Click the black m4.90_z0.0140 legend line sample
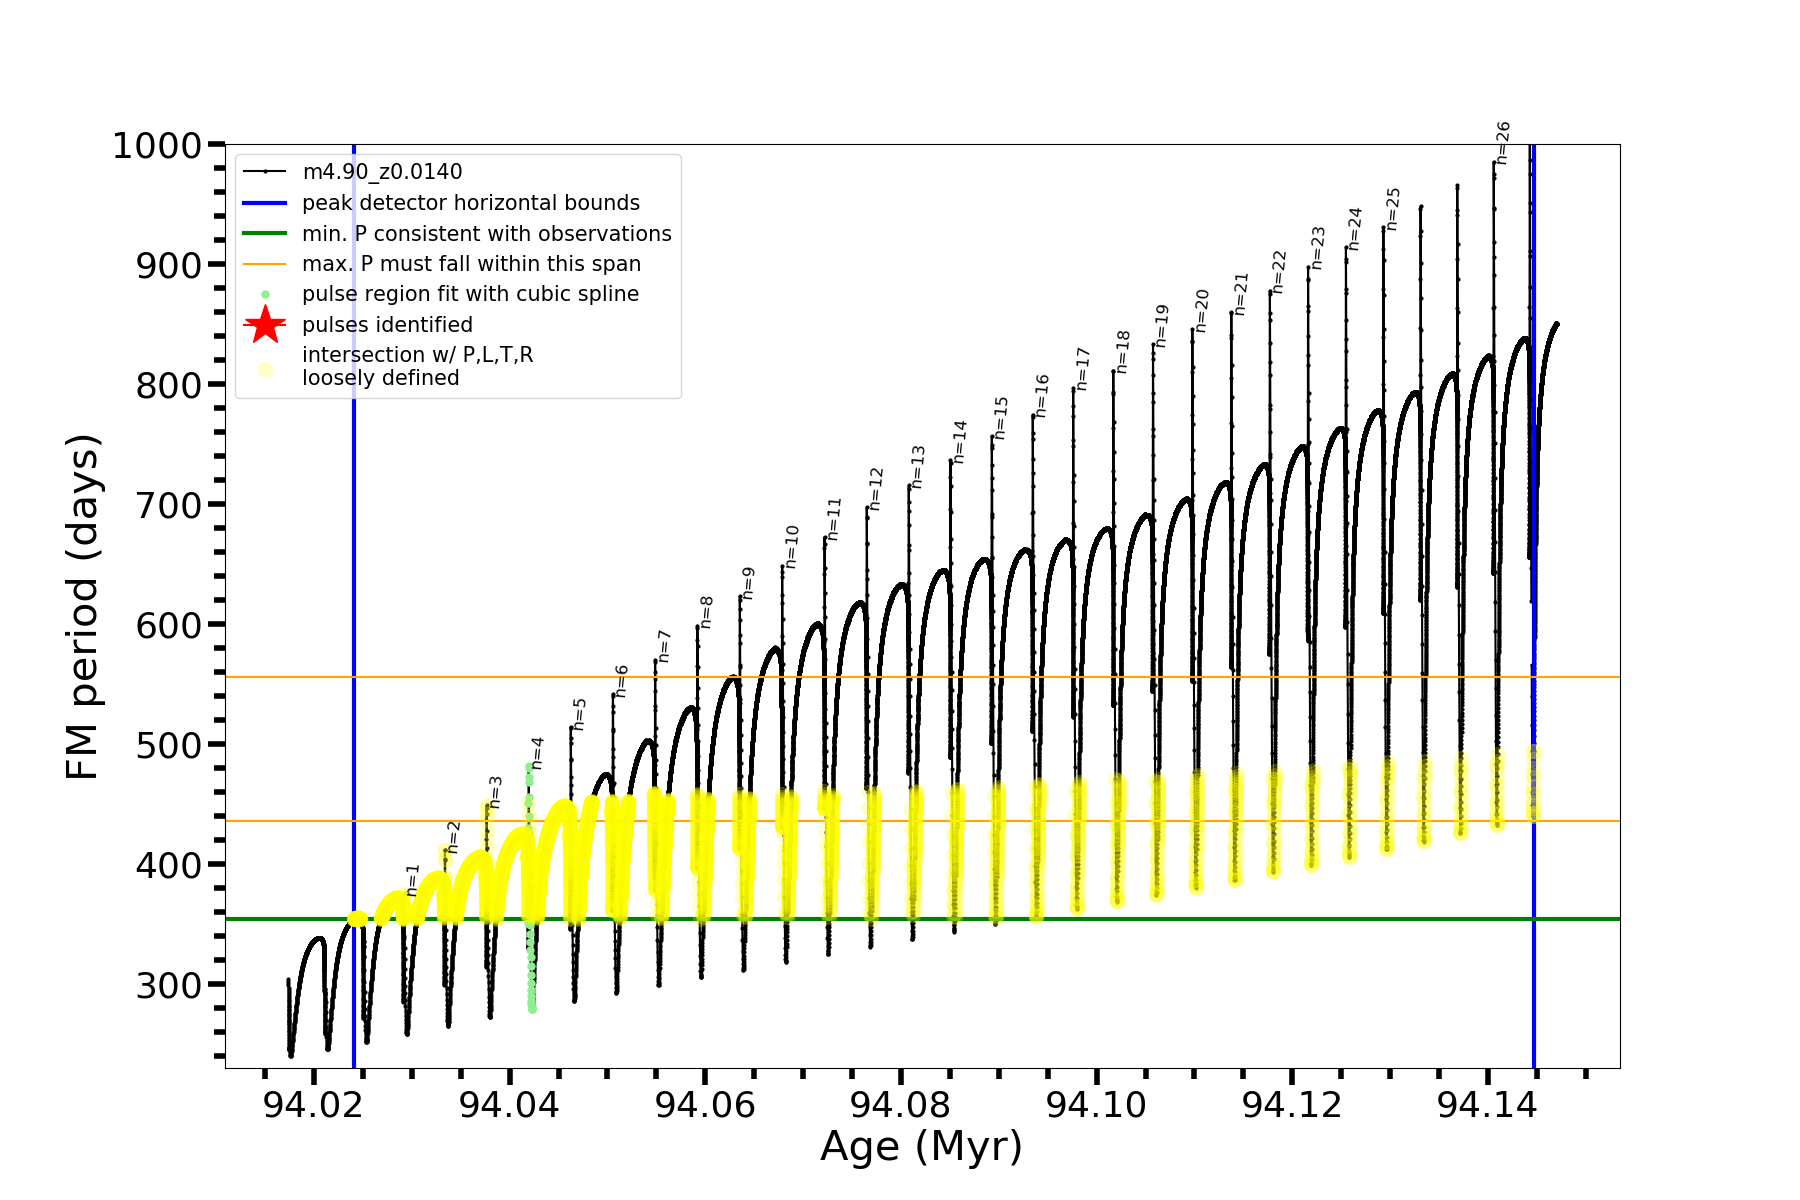Viewport: 1800px width, 1200px height. click(x=265, y=172)
